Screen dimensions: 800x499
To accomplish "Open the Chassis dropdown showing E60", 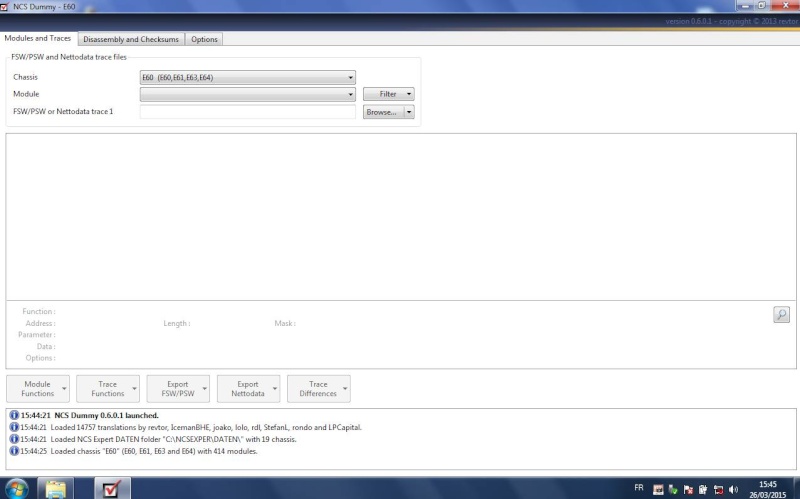I will point(247,78).
